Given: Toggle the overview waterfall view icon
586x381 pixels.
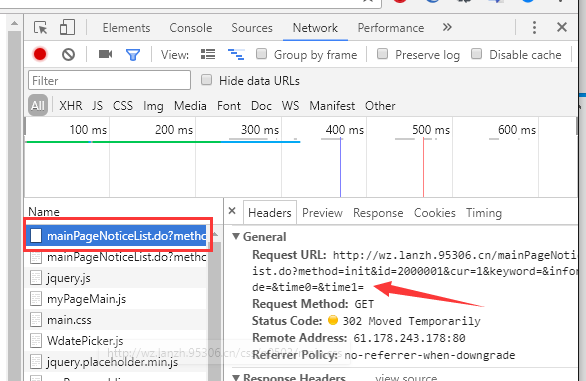Looking at the screenshot, I should point(236,55).
